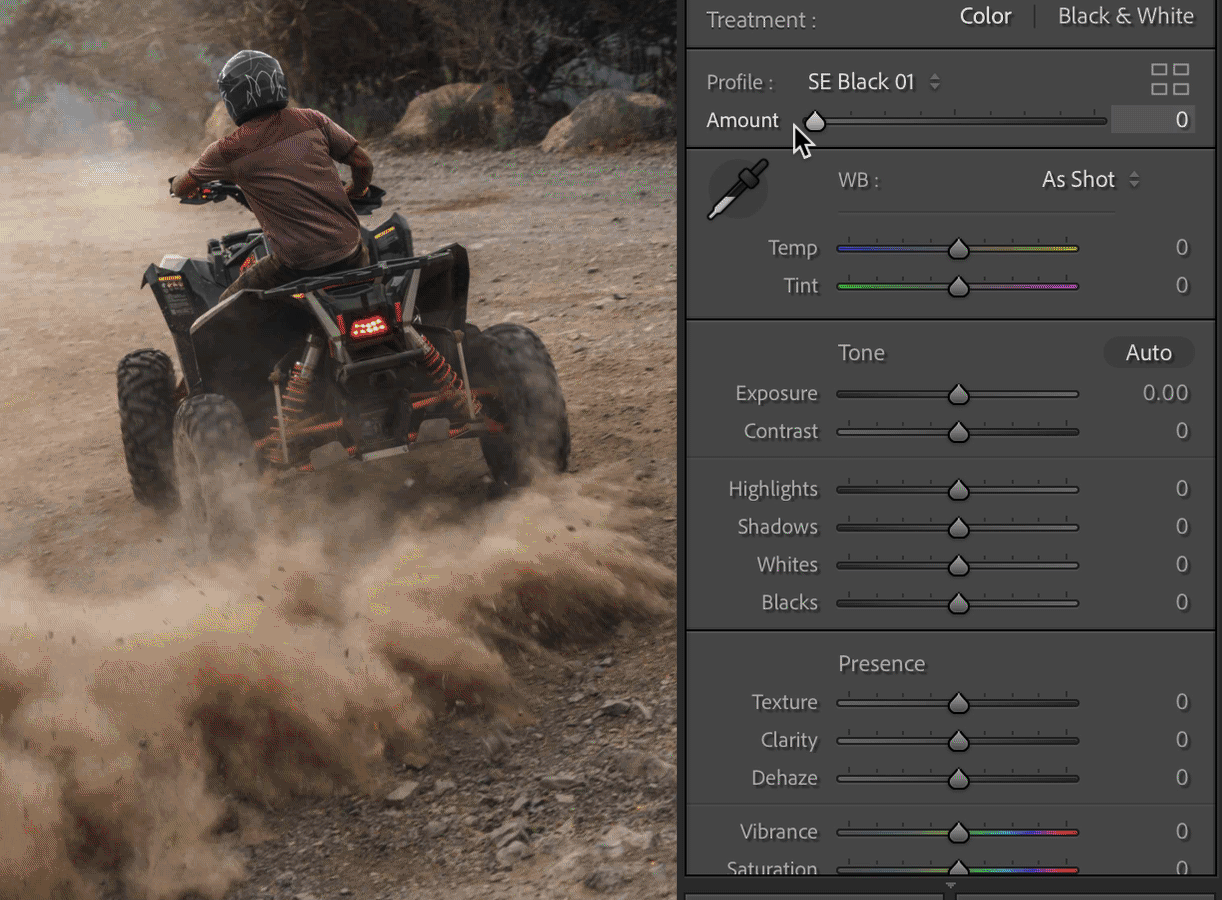Click the Dehaze slider handle
The height and width of the screenshot is (900, 1222).
coord(958,778)
